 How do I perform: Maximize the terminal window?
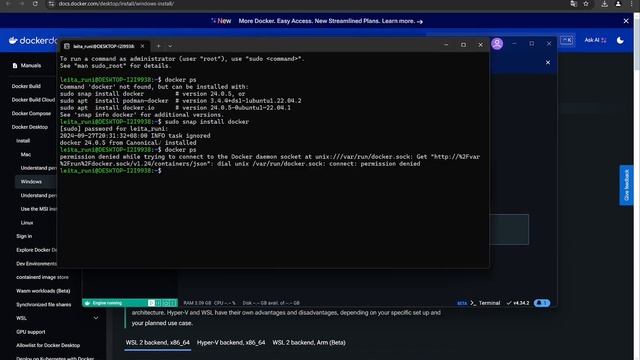(x=463, y=45)
